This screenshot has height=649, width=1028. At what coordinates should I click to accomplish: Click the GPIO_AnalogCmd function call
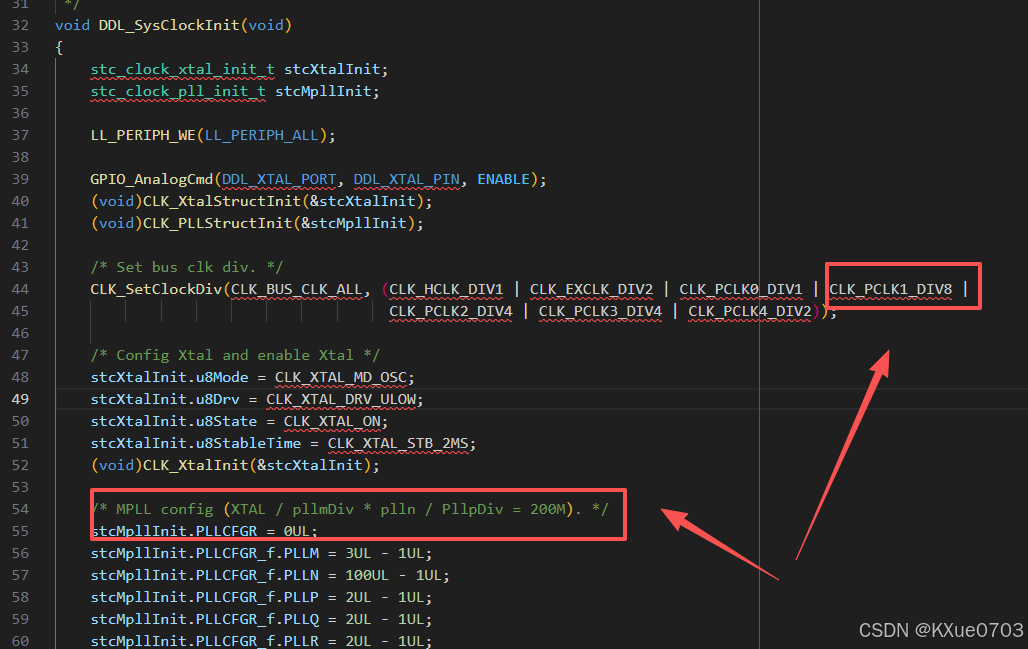click(x=151, y=180)
